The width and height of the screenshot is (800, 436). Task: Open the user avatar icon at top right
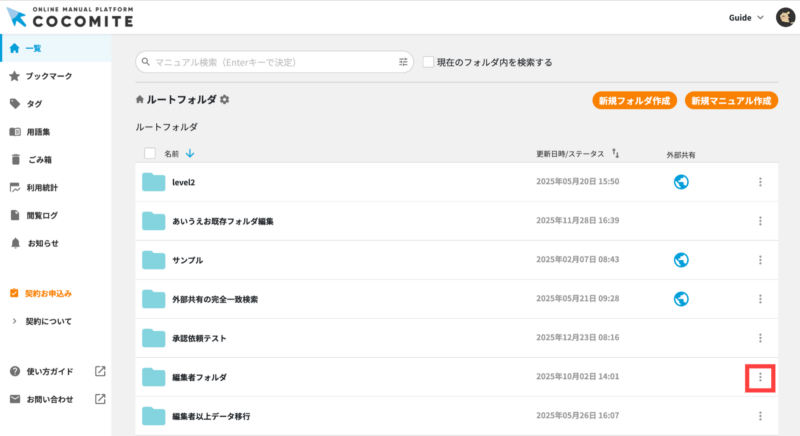[x=786, y=17]
